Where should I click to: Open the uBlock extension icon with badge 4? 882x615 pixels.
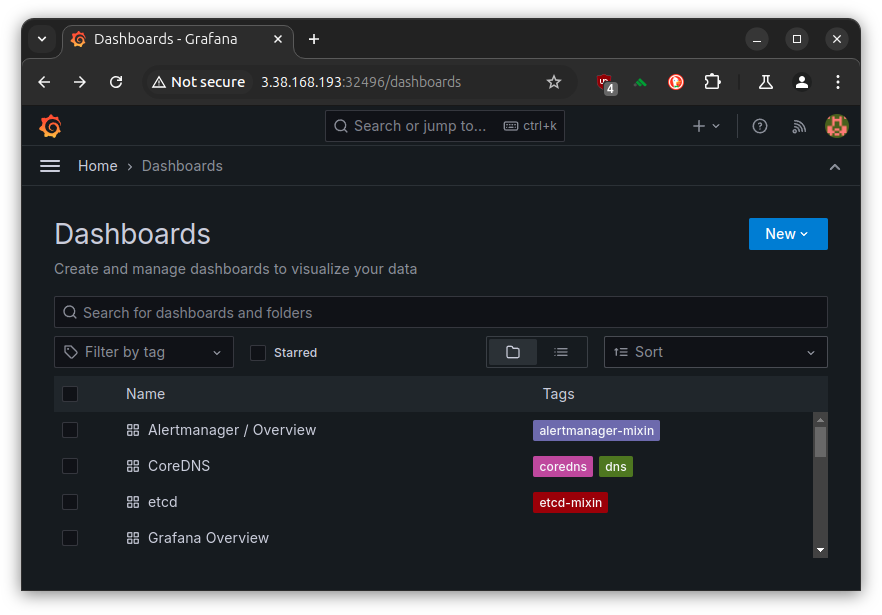point(606,83)
